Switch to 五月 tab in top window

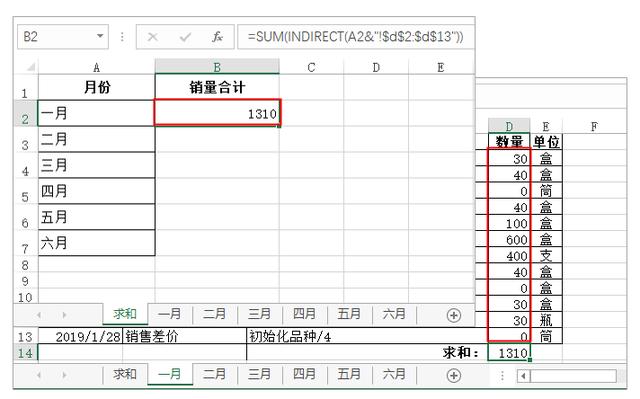[x=349, y=314]
